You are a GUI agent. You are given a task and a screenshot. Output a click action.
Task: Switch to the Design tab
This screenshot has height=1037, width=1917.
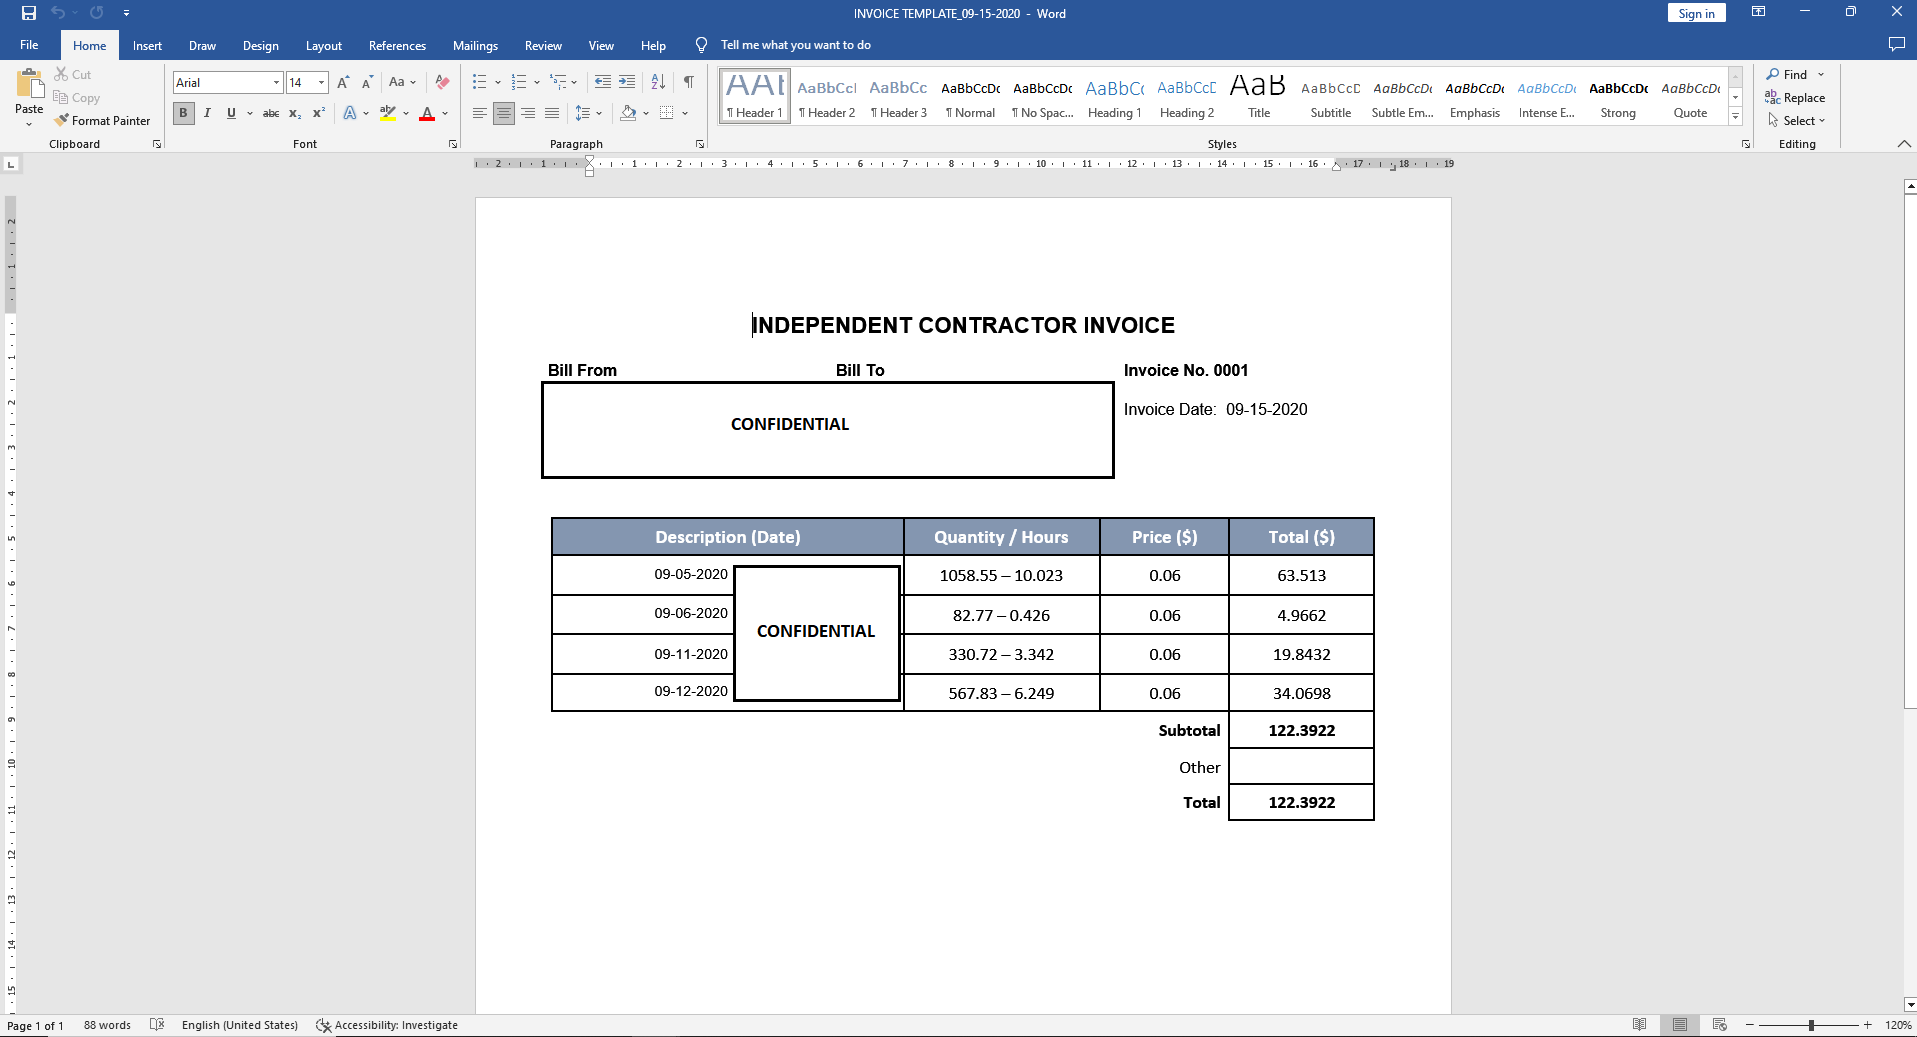point(261,45)
